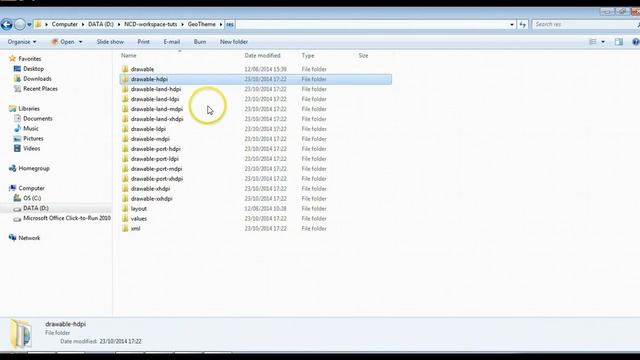Select the drawable-mdpi folder
This screenshot has height=360, width=640.
click(x=150, y=139)
